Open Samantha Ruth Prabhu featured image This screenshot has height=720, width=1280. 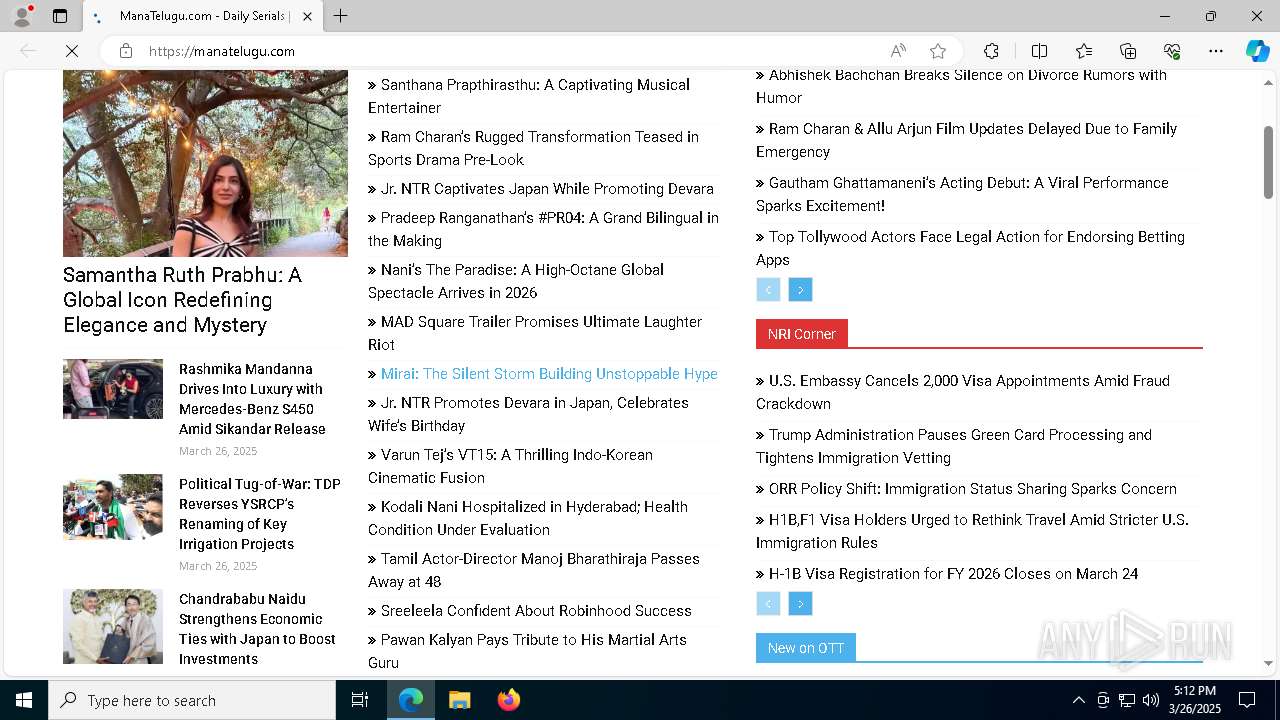coord(205,163)
